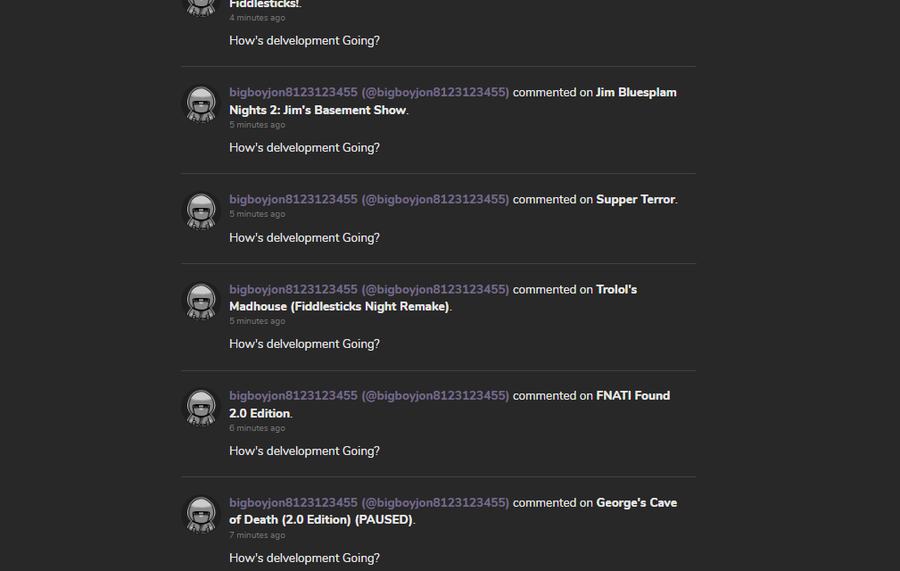Open the FNATI Found 2.0 Edition link
The image size is (900, 571).
[x=449, y=405]
